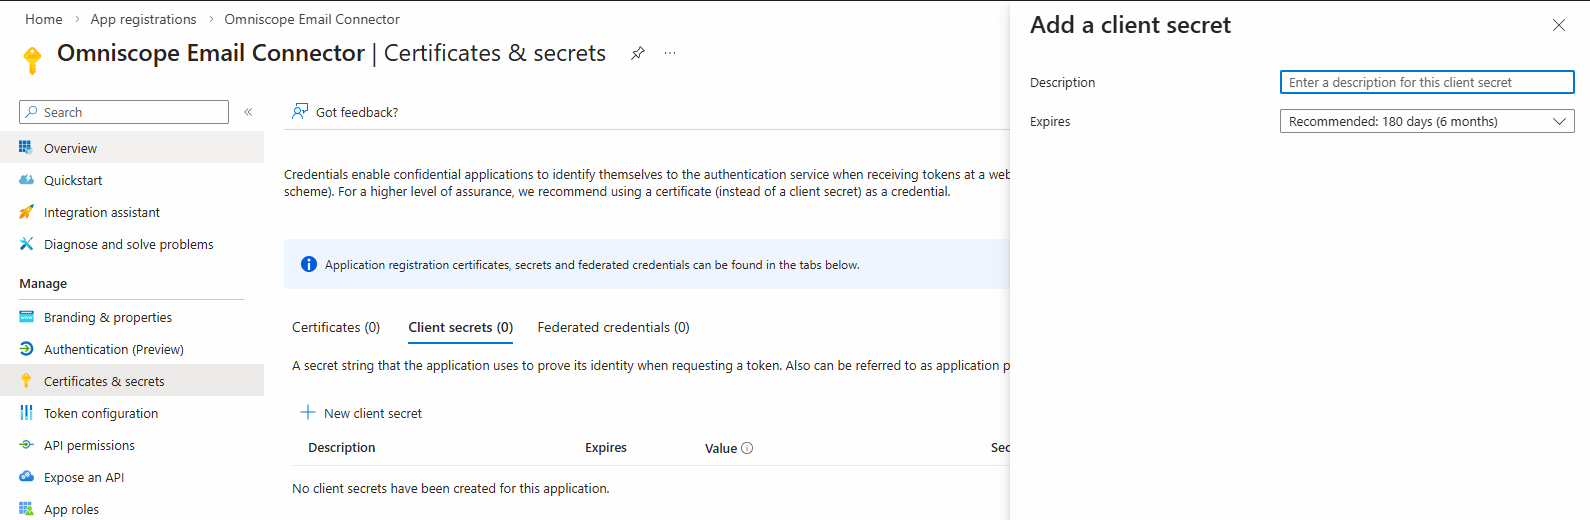Click 'No client secrets have been created' text
Image resolution: width=1590 pixels, height=520 pixels.
click(451, 489)
